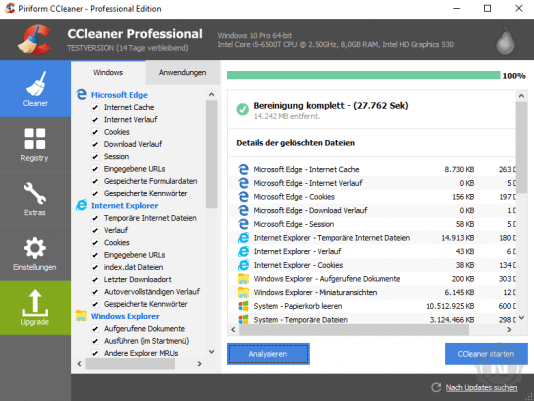Viewport: 534px width, 401px height.
Task: Click IE icon beside Internet Explorer - Cookies
Action: click(243, 265)
